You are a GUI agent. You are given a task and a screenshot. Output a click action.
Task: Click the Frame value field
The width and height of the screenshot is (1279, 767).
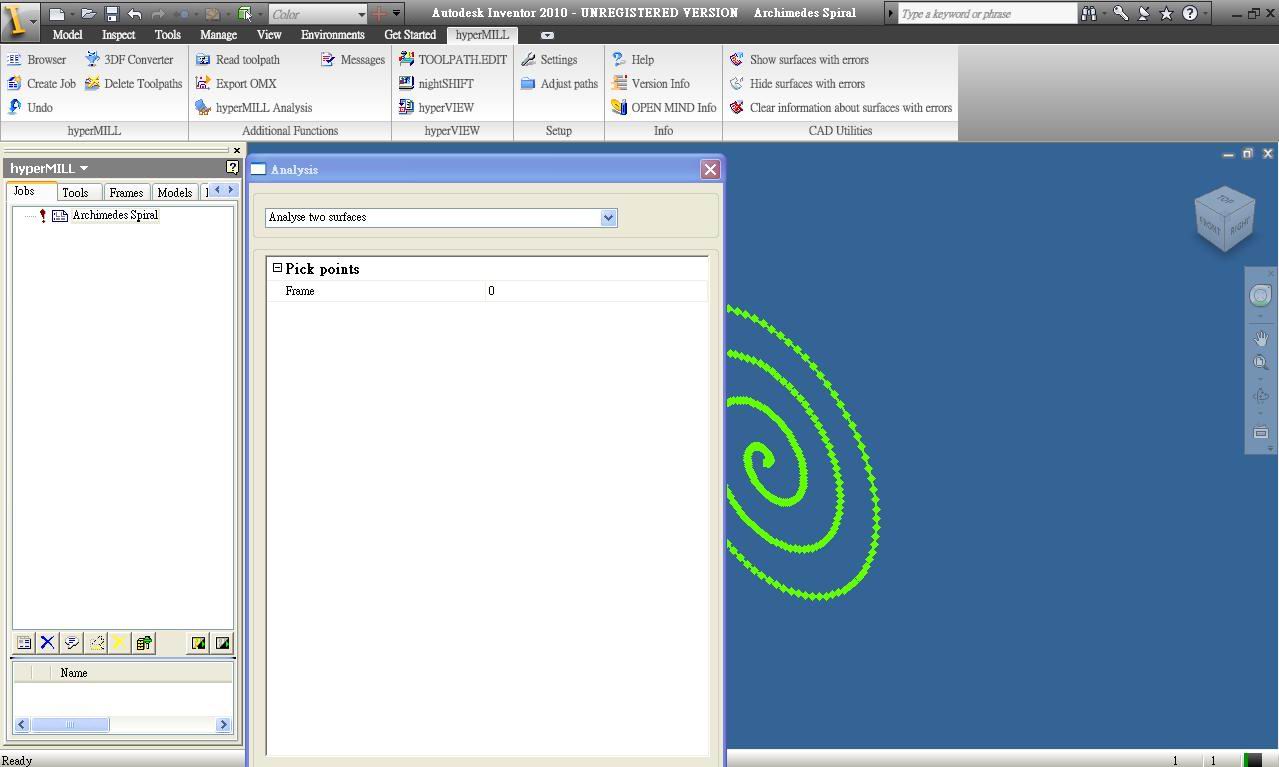[x=596, y=291]
